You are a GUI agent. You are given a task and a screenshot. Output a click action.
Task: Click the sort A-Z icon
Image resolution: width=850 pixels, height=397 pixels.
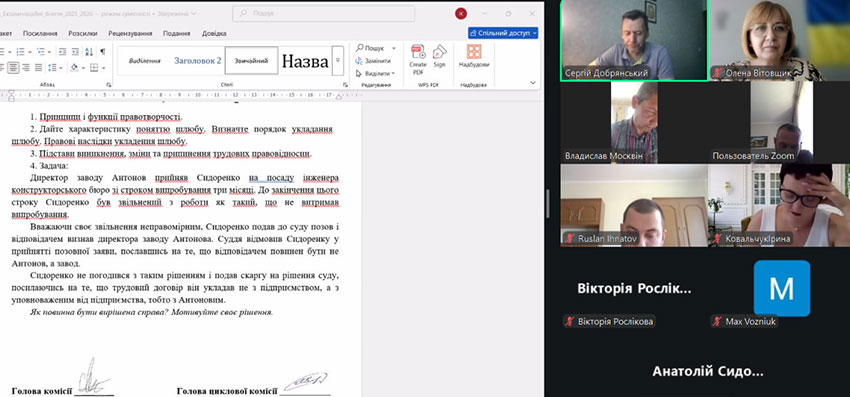[x=89, y=52]
